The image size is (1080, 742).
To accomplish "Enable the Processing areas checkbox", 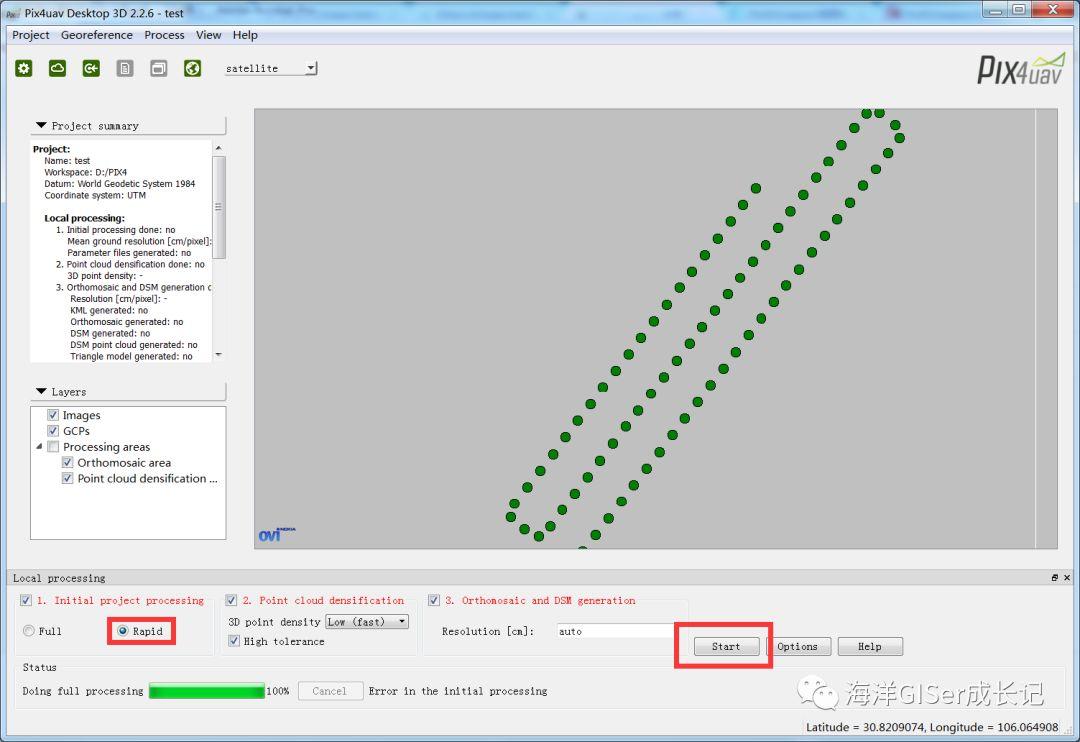I will click(x=53, y=446).
